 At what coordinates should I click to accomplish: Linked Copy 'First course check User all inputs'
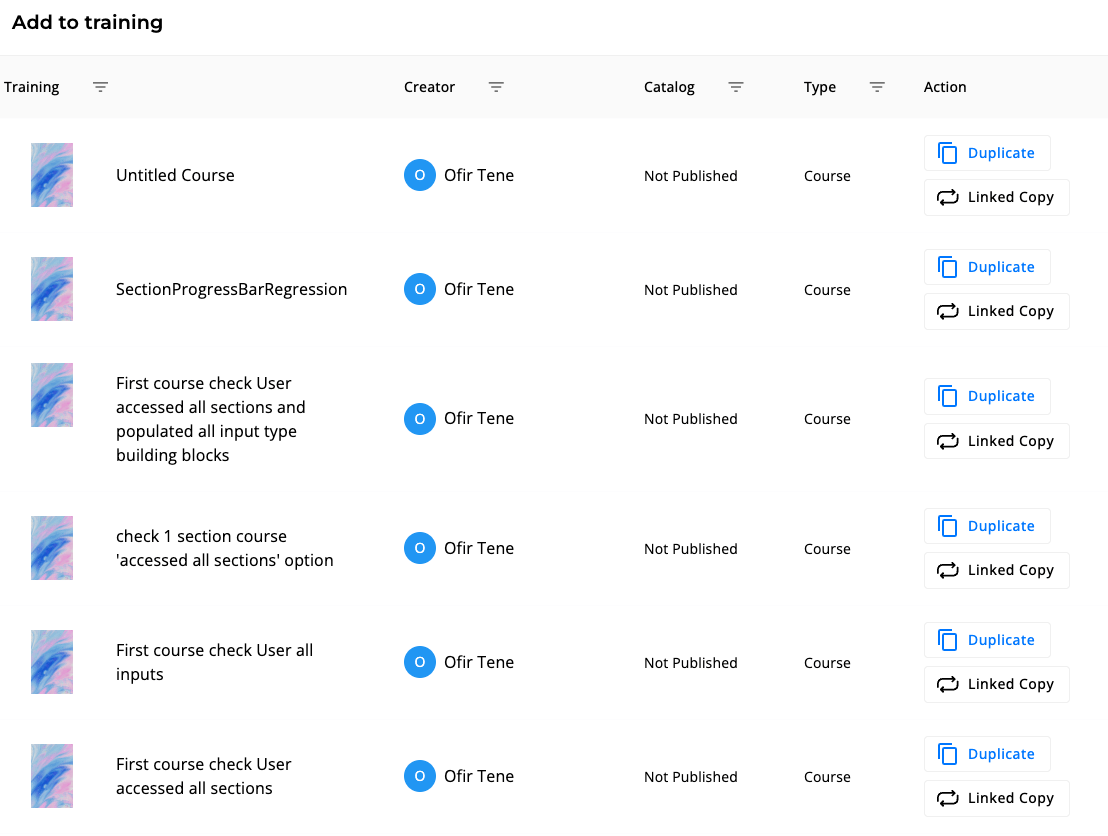click(x=996, y=684)
